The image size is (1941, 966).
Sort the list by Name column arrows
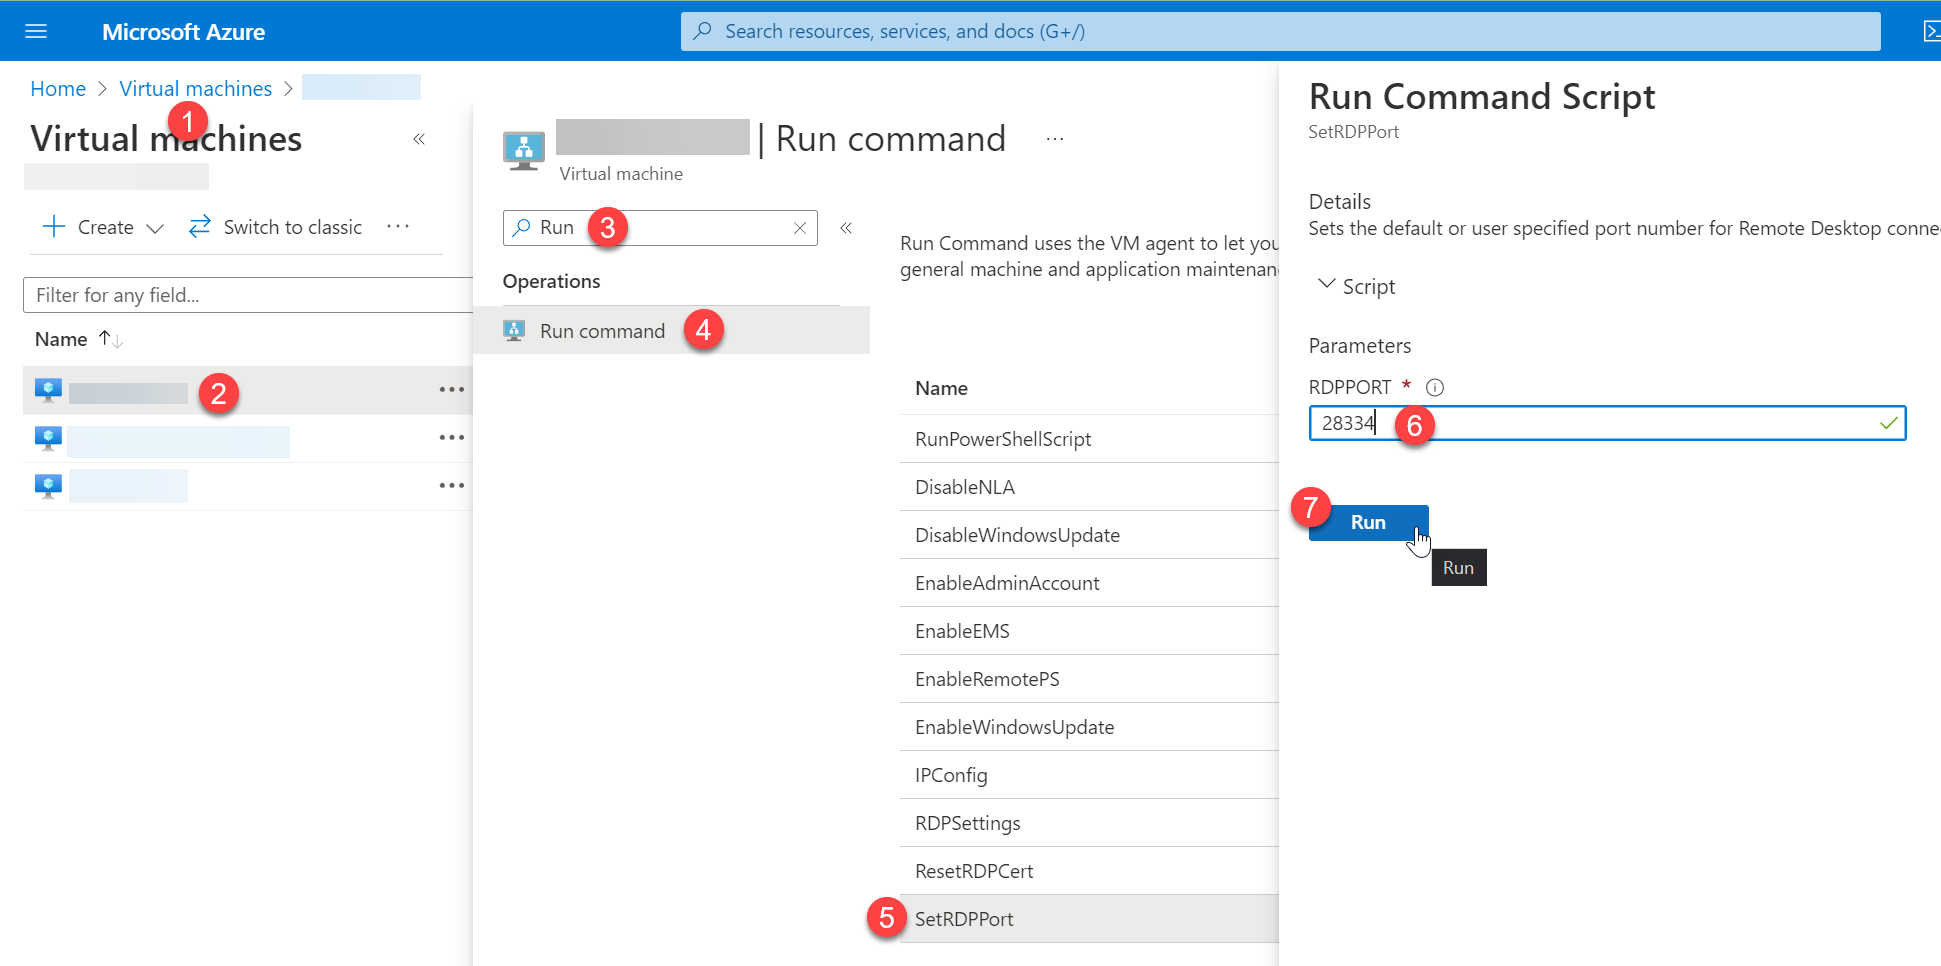110,339
